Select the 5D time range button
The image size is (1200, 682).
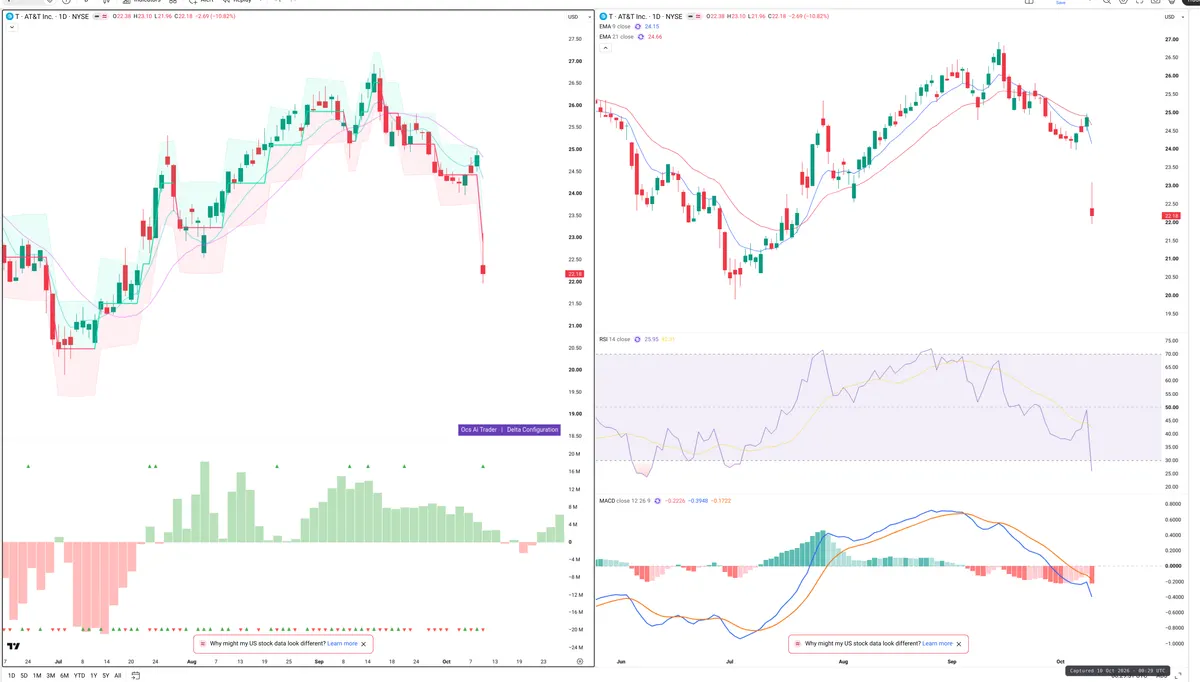pos(24,676)
